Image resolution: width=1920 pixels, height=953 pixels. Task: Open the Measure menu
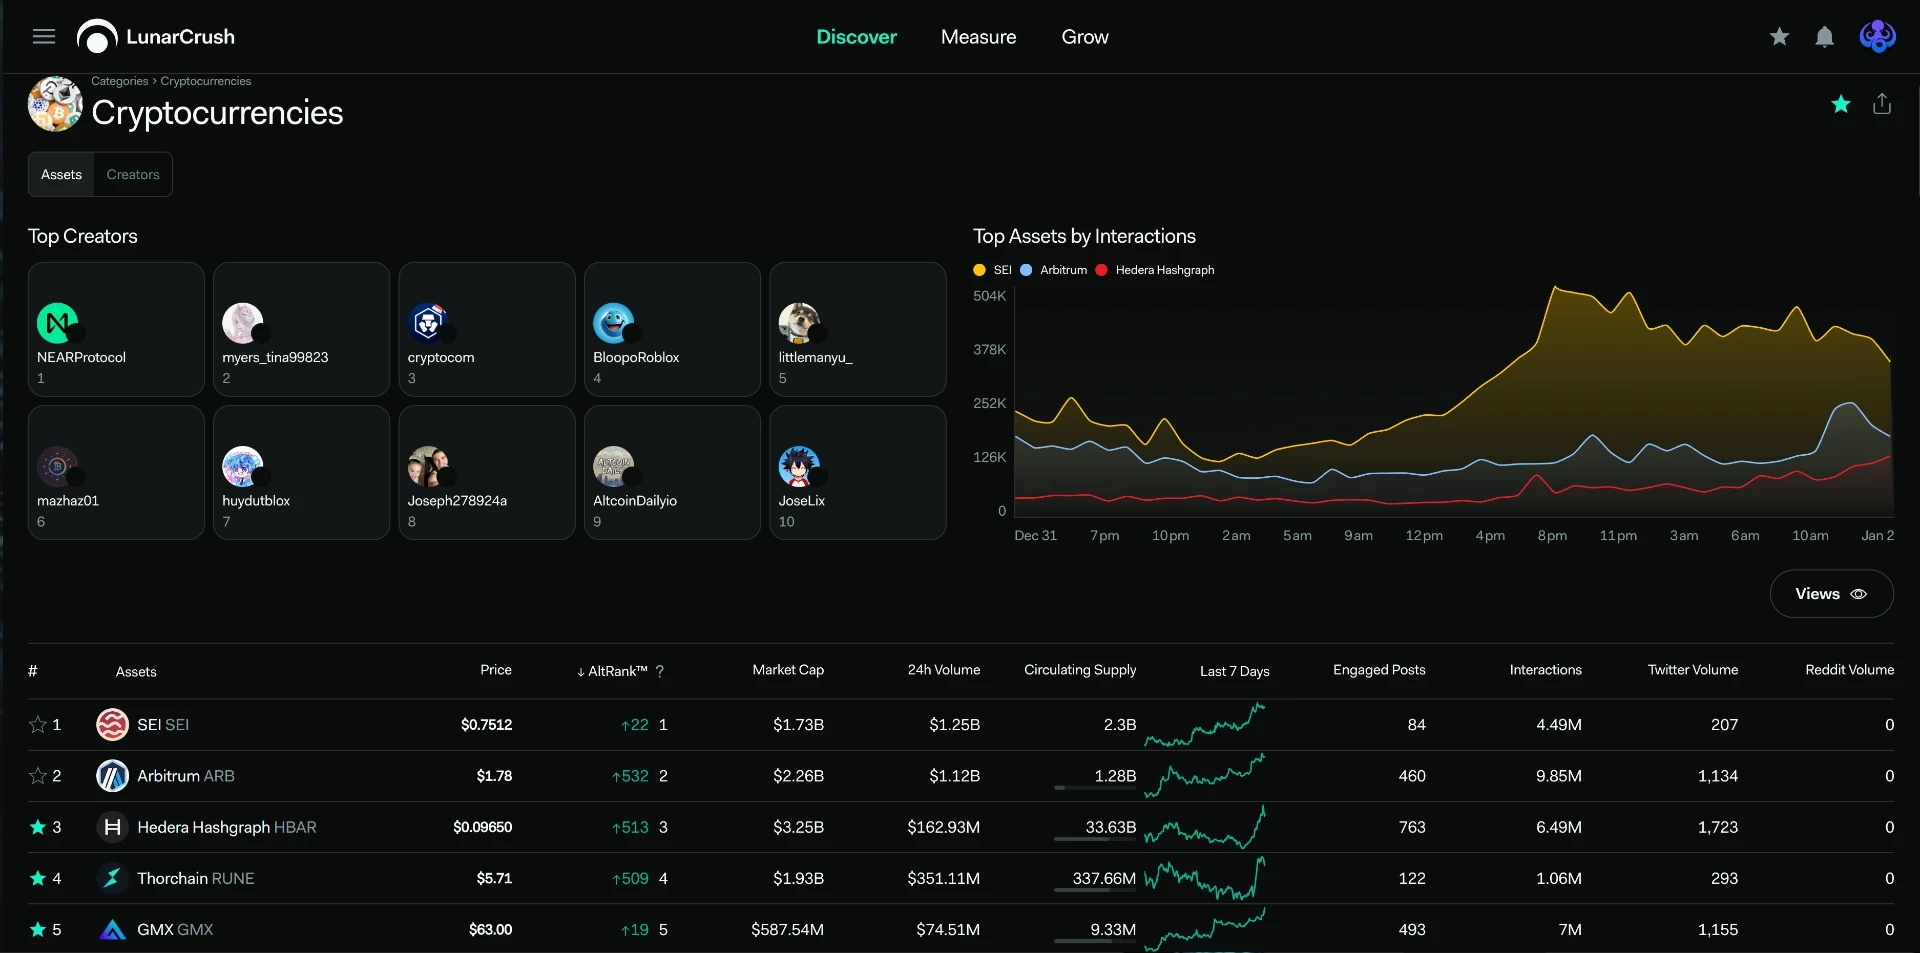point(978,37)
